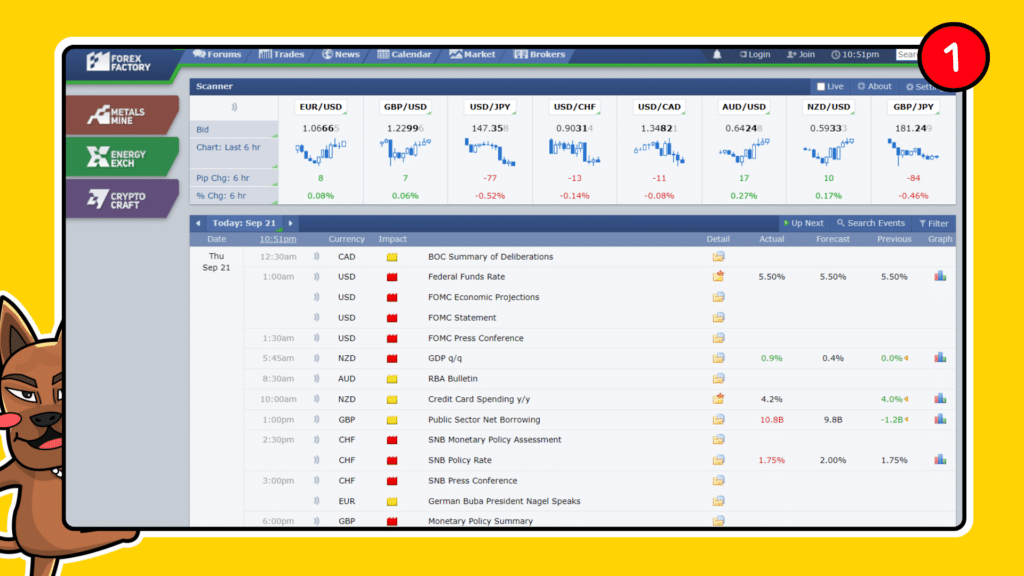This screenshot has height=576, width=1024.
Task: Click the right arrow next to Today: Sep 21
Action: click(290, 222)
